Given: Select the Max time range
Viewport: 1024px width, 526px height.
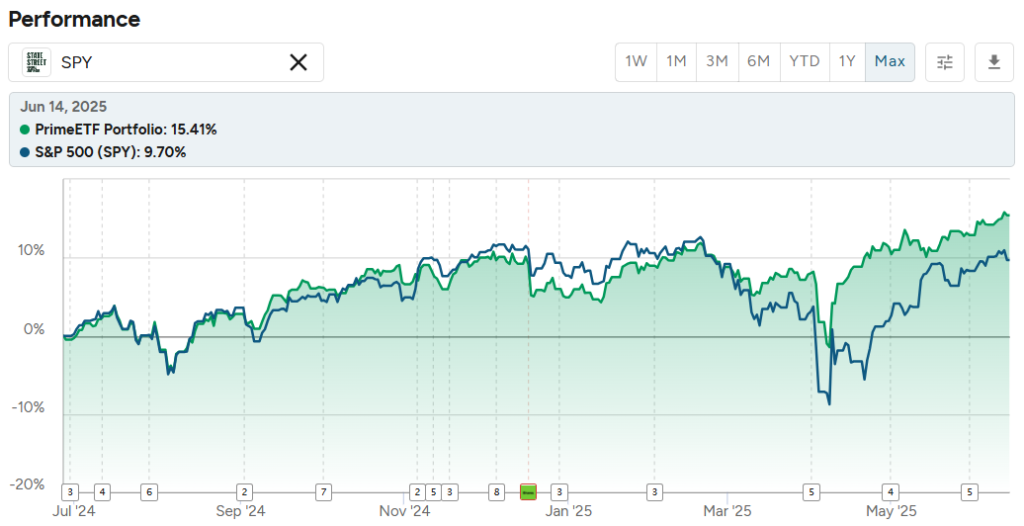Looking at the screenshot, I should [889, 62].
